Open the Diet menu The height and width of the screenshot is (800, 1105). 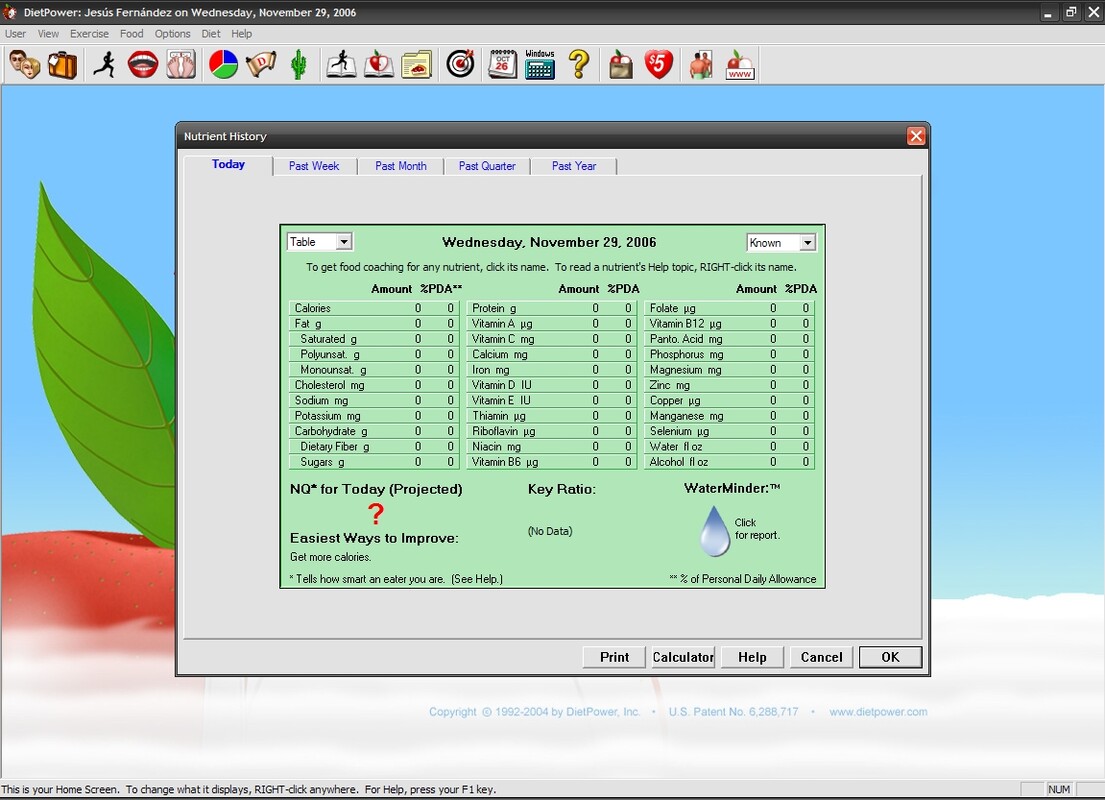coord(211,34)
